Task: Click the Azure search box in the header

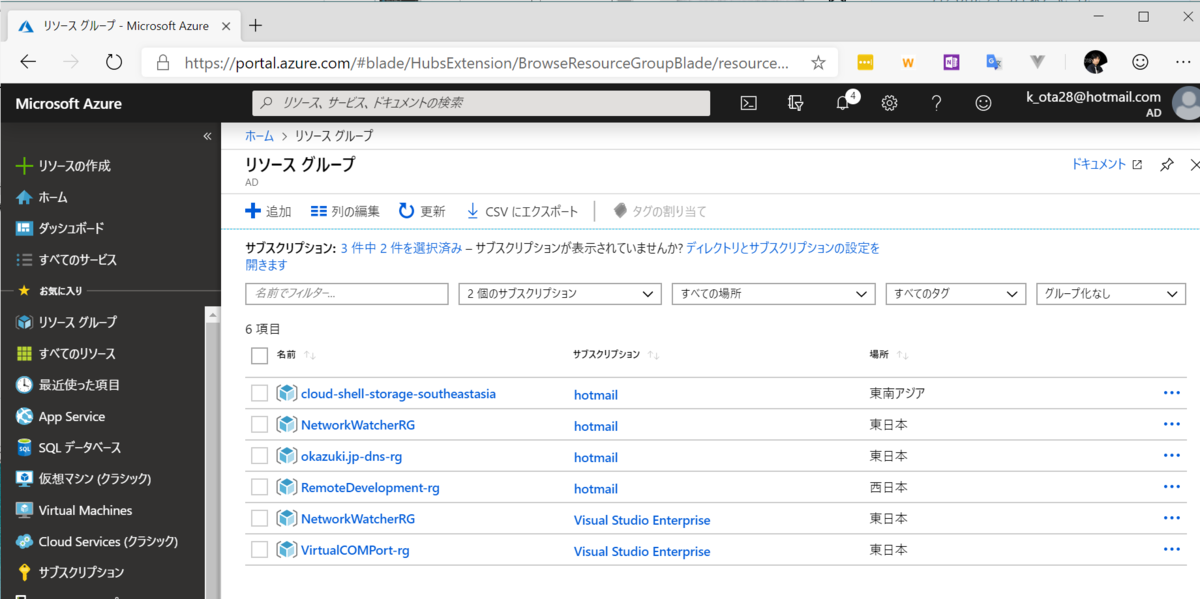Action: (x=481, y=103)
